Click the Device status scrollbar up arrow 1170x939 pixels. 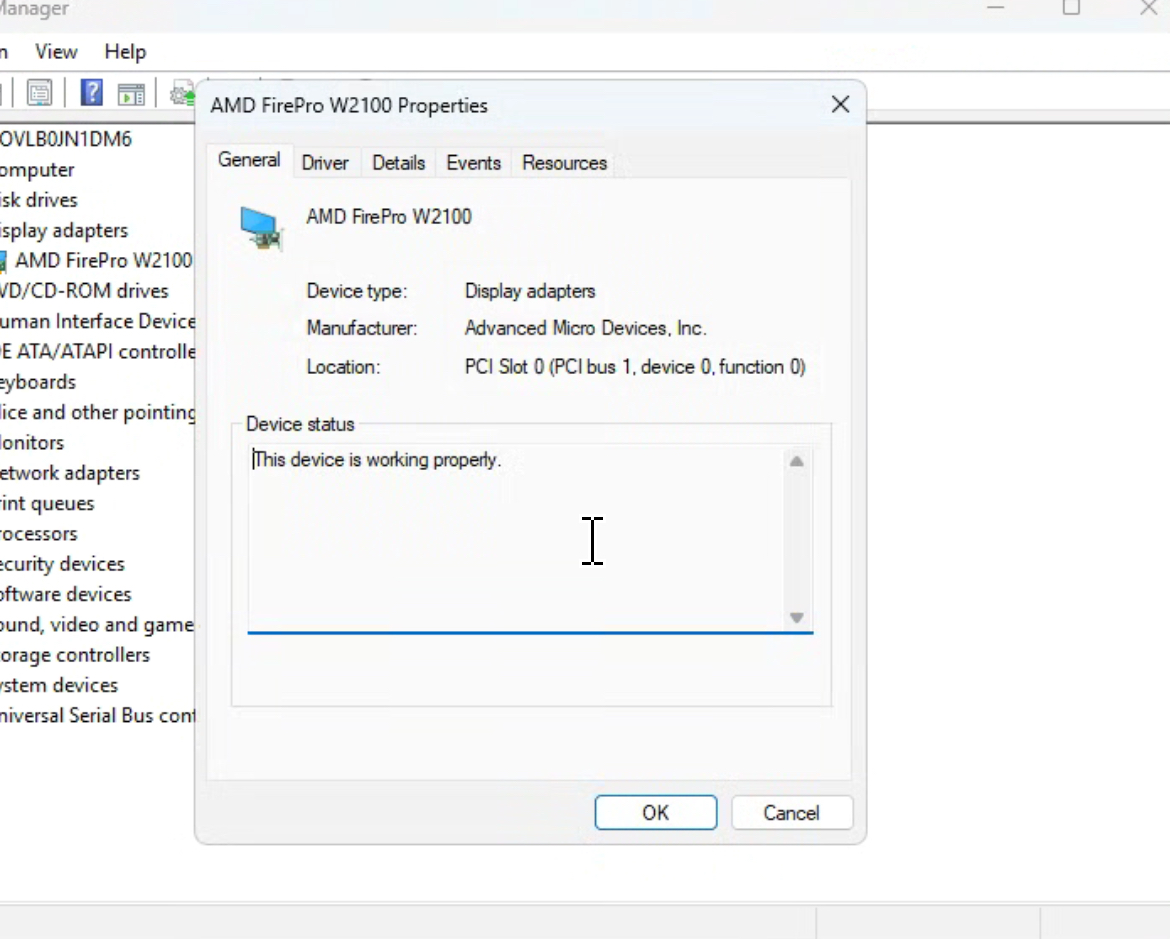(x=797, y=462)
